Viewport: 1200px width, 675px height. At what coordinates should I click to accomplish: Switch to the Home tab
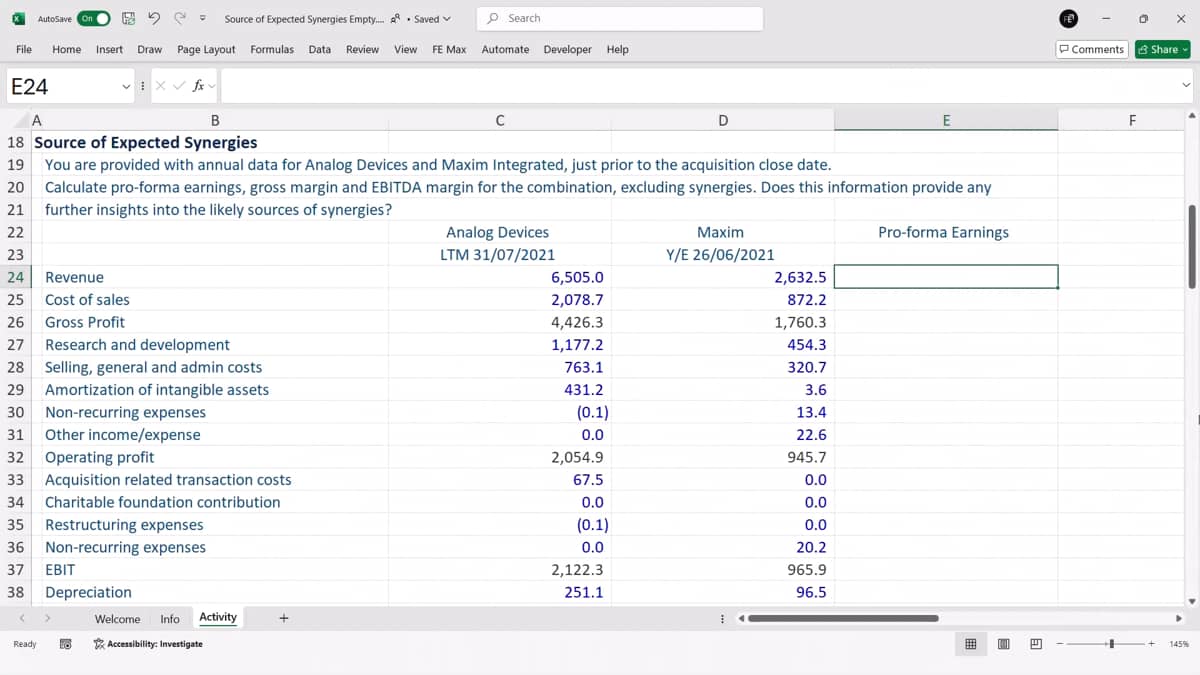tap(67, 49)
